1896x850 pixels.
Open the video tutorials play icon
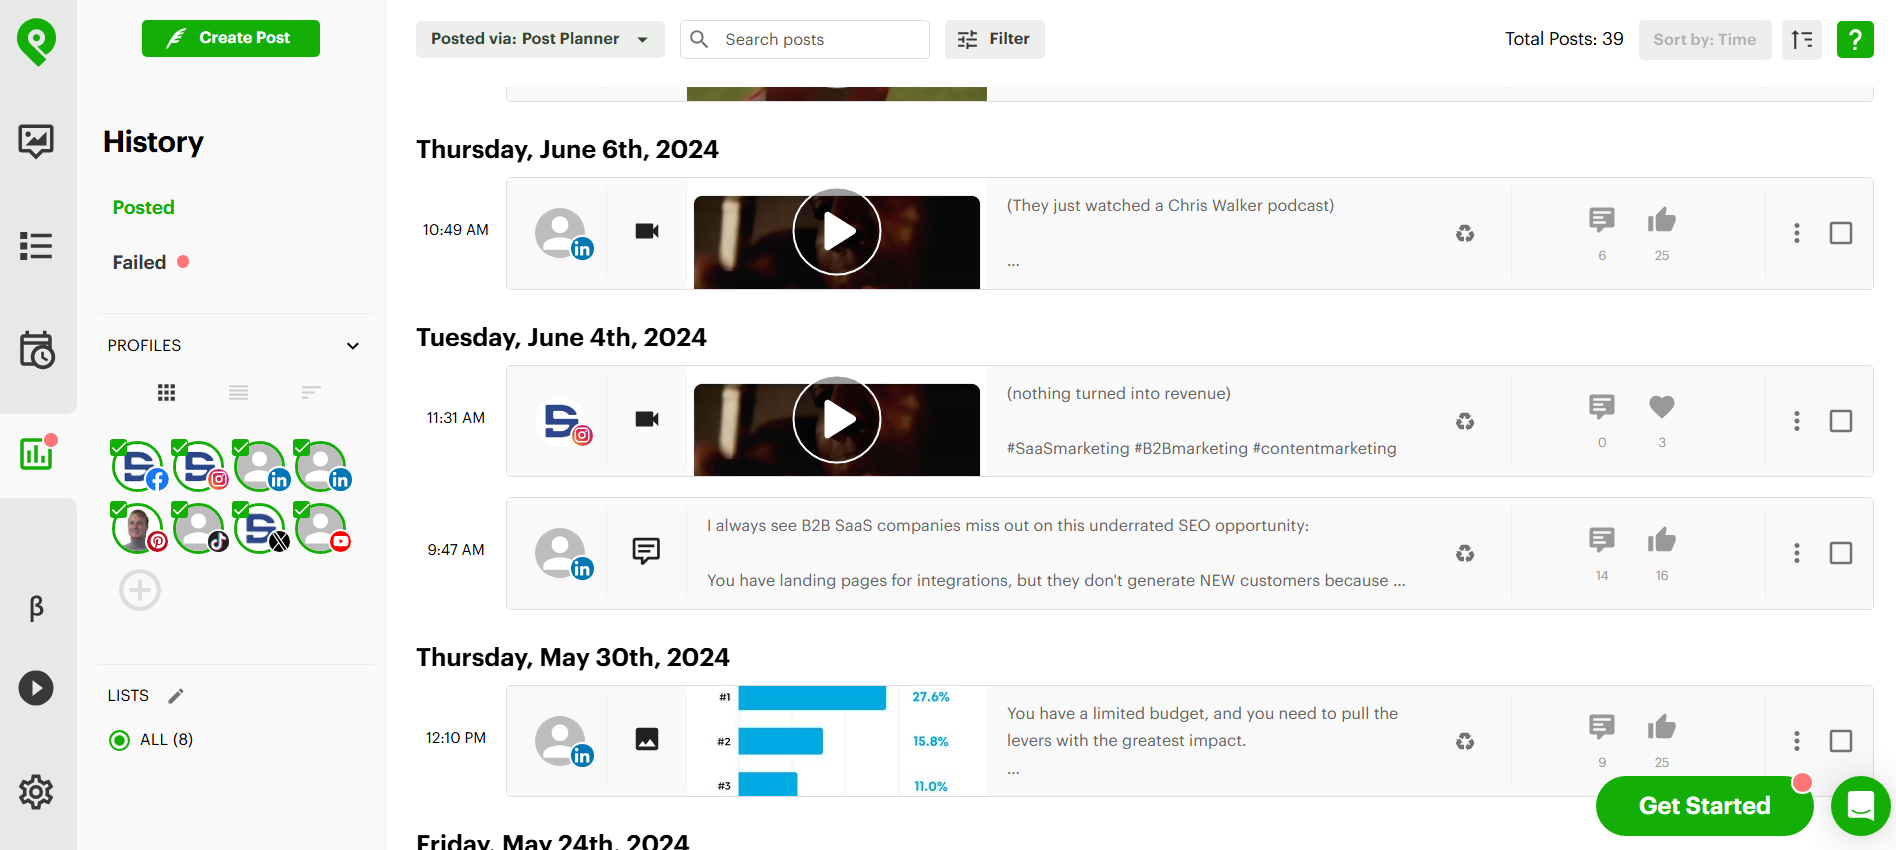tap(36, 688)
